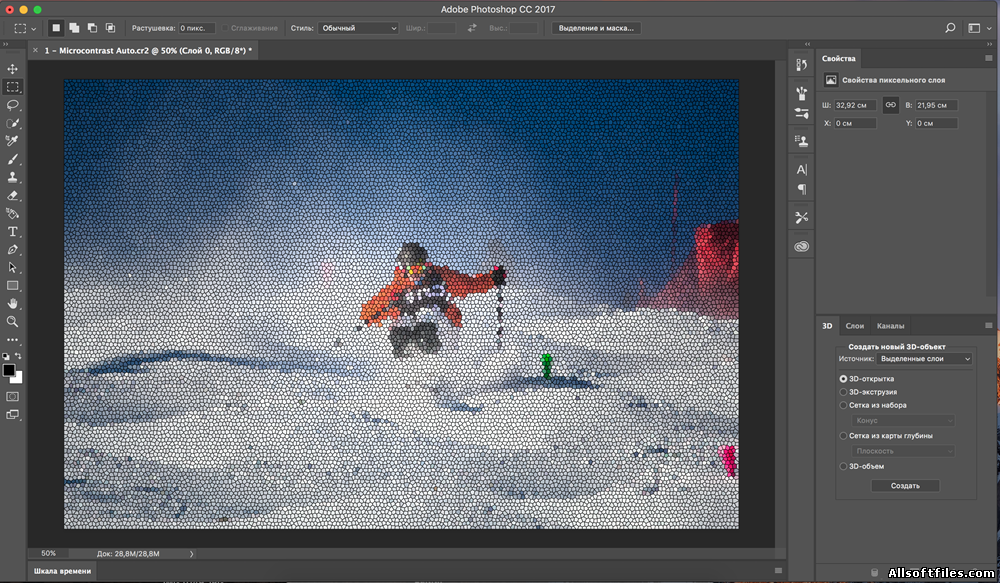
Task: Open the Creative Cloud Libraries panel icon
Action: [x=801, y=246]
